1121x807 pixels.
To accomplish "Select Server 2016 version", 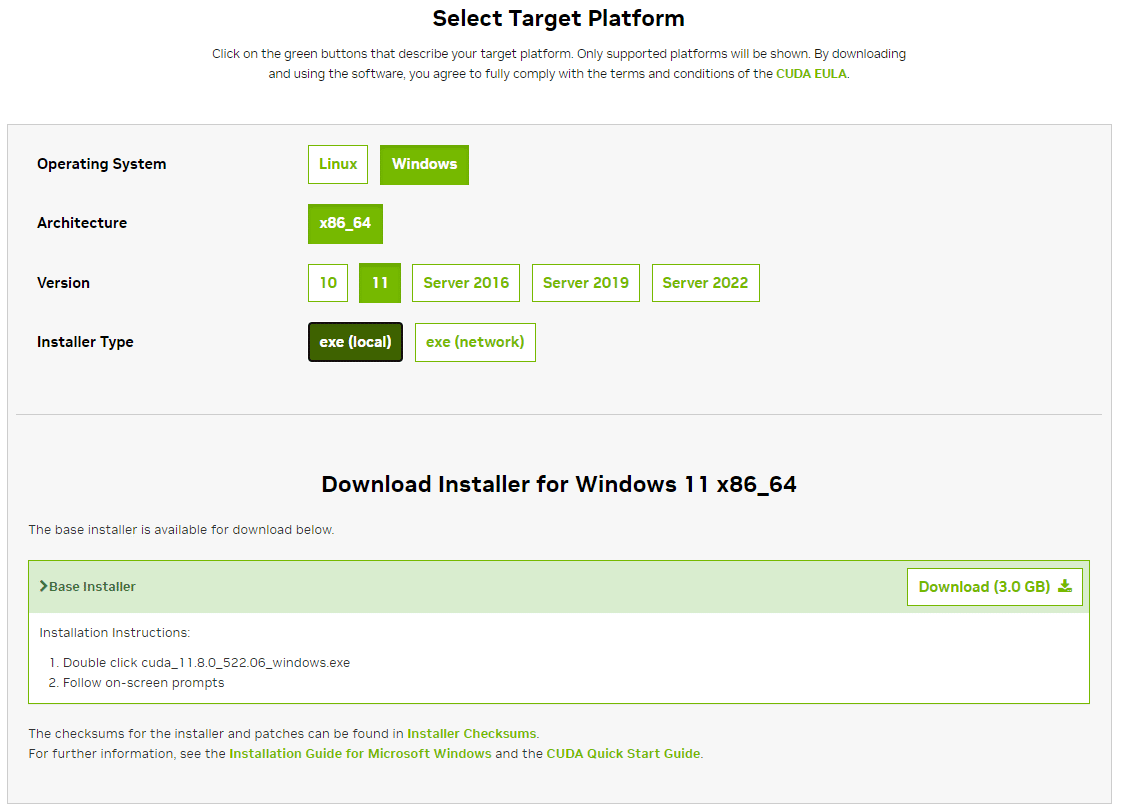I will [466, 283].
